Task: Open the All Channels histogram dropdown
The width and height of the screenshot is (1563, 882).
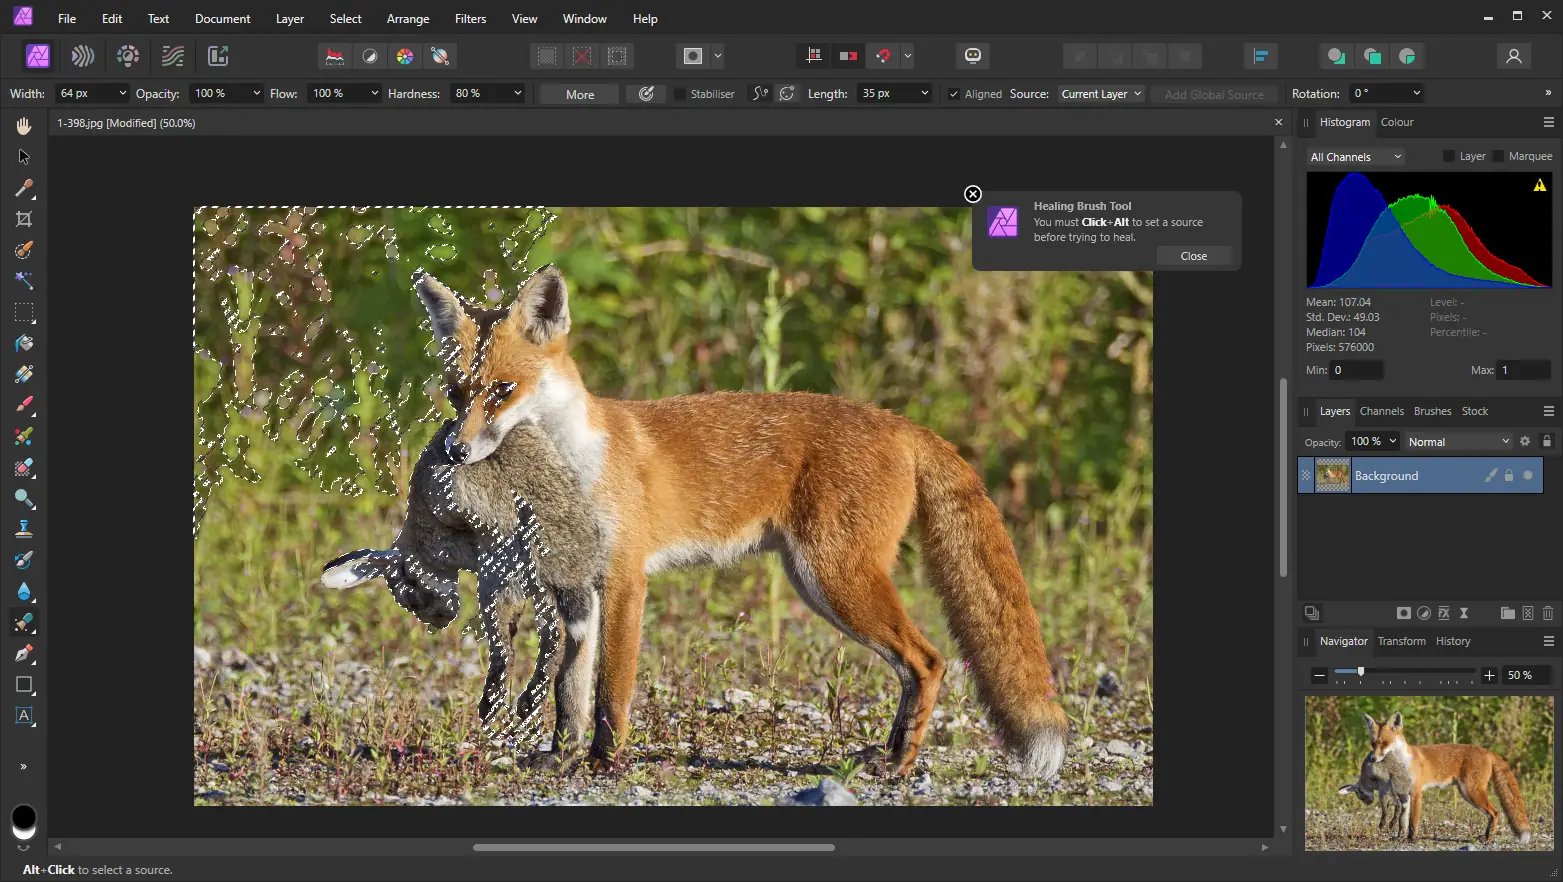Action: 1355,156
